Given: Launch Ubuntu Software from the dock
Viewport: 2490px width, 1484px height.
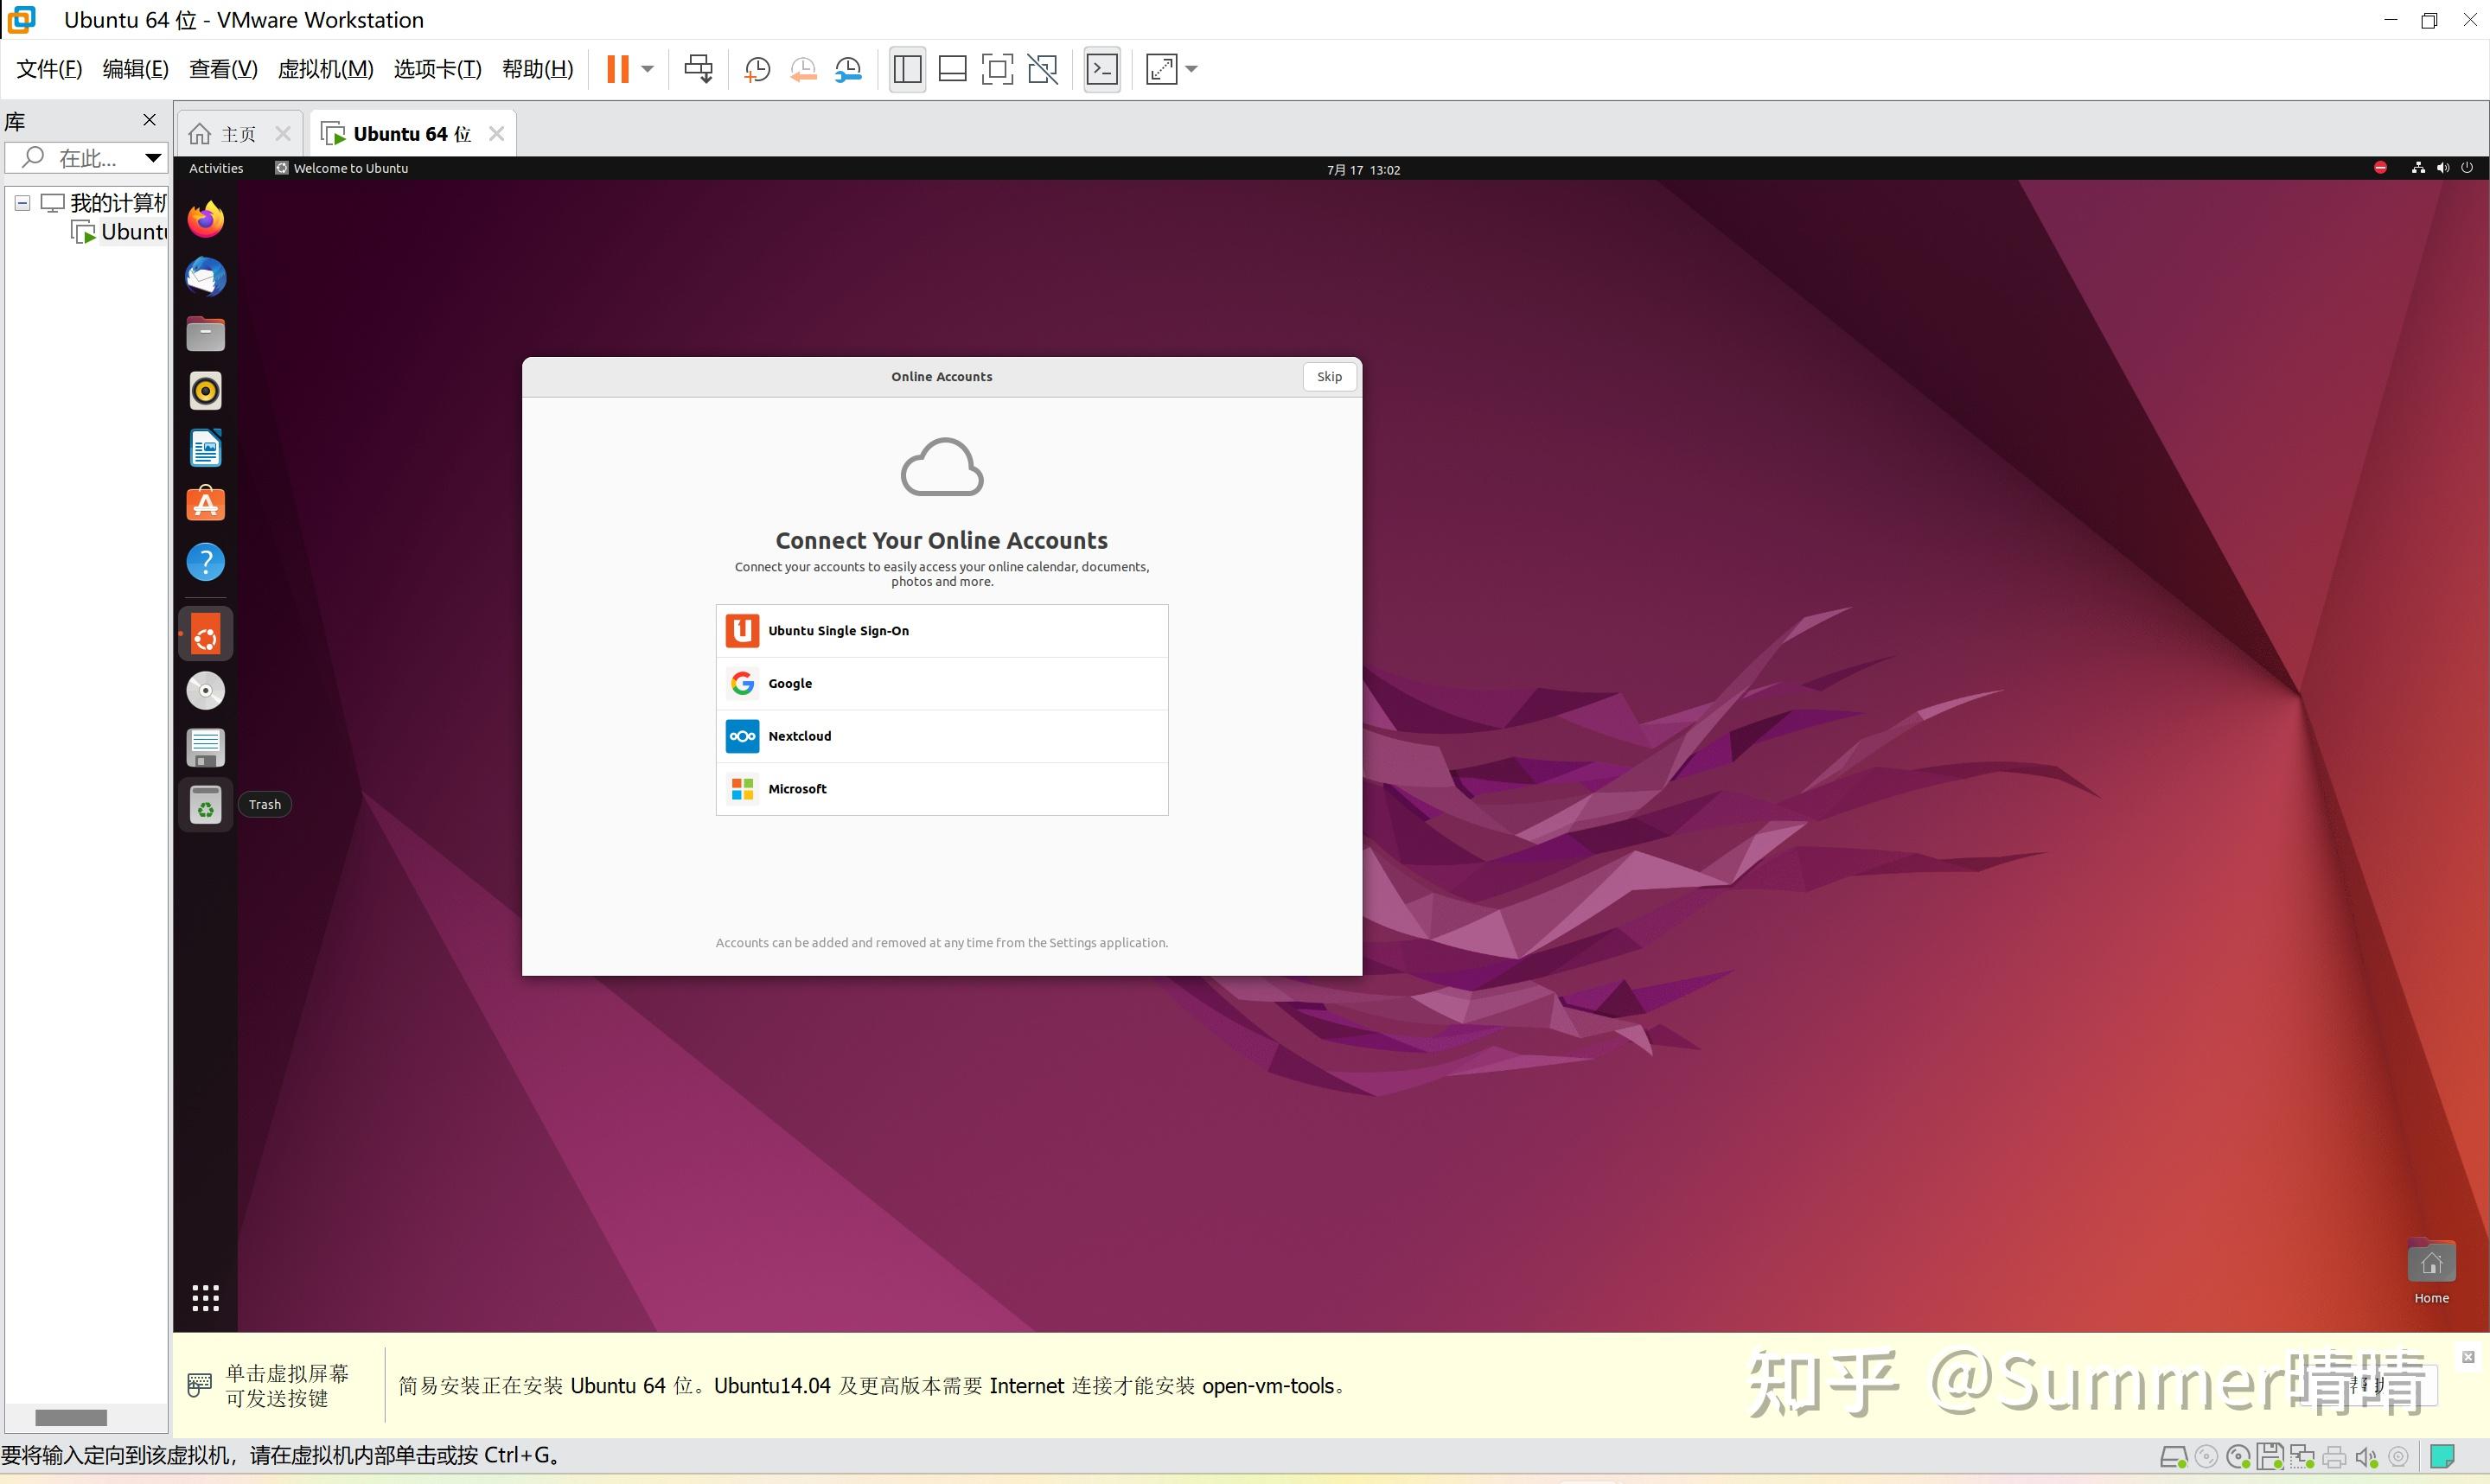Looking at the screenshot, I should click(x=204, y=504).
